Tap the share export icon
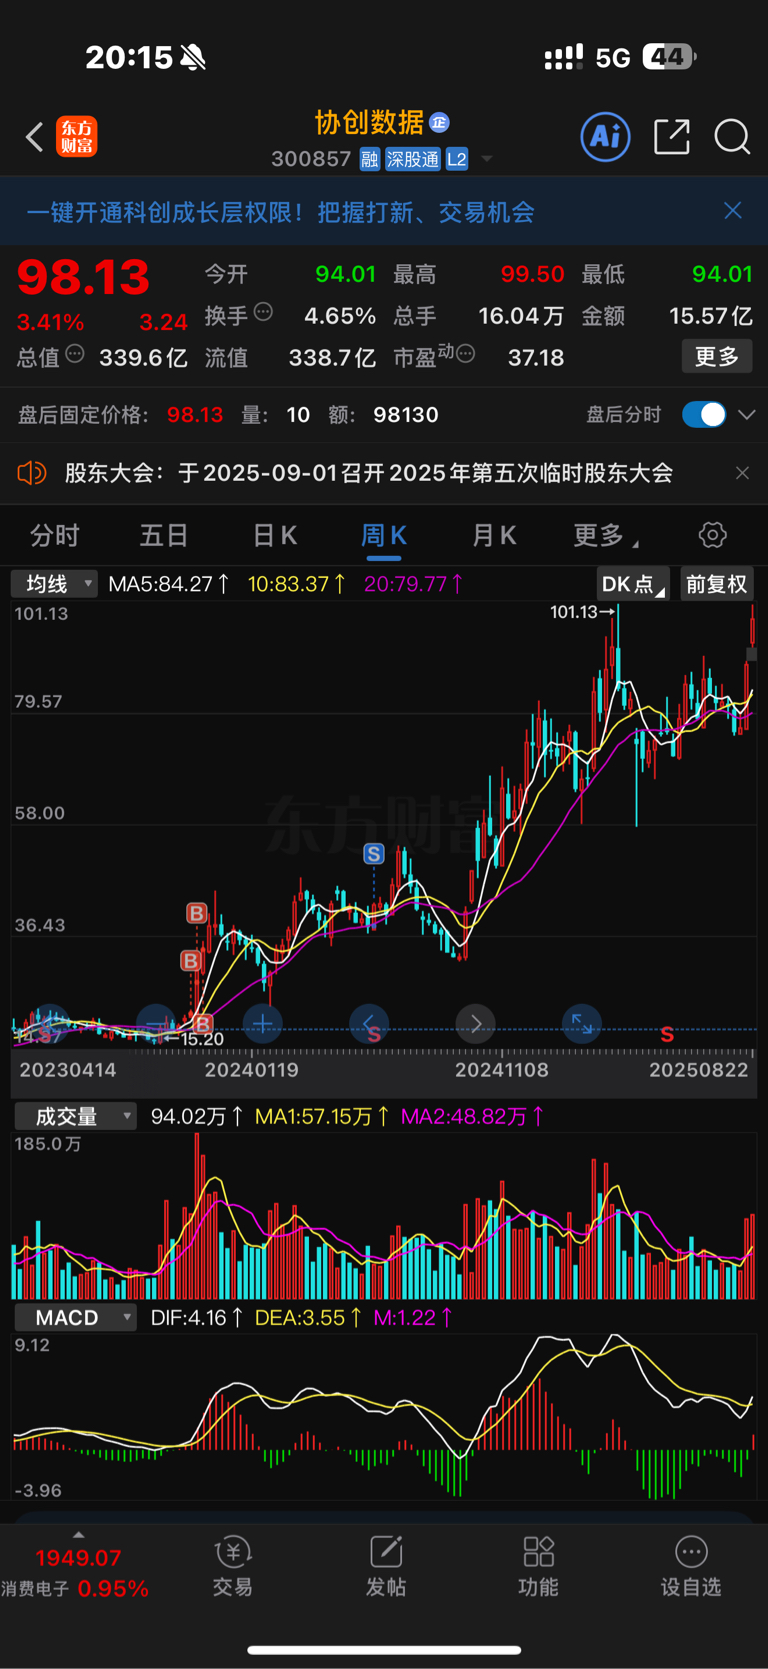Viewport: 768px width, 1669px height. pos(672,136)
